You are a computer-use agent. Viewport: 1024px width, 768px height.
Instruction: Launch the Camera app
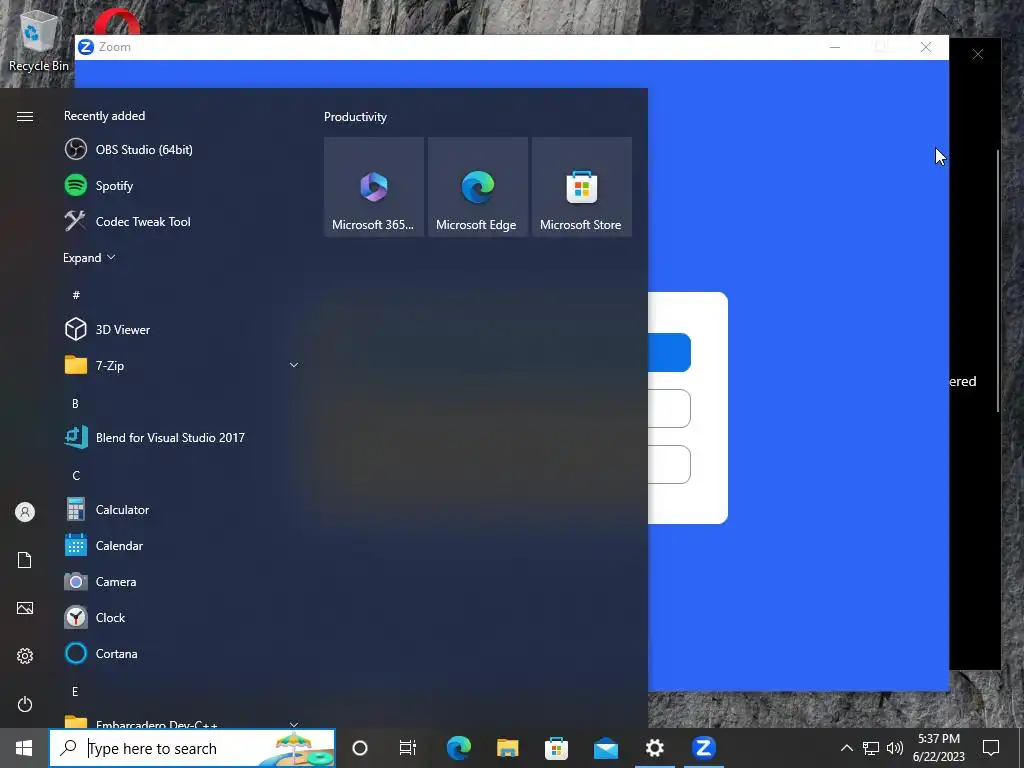(182, 581)
